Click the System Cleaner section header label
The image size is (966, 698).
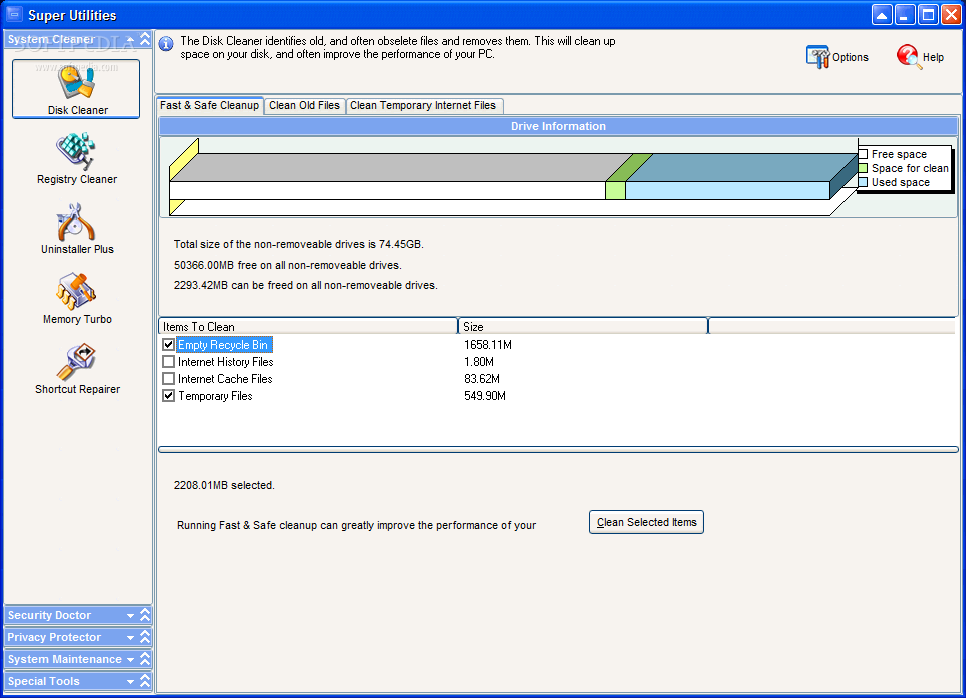(51, 39)
